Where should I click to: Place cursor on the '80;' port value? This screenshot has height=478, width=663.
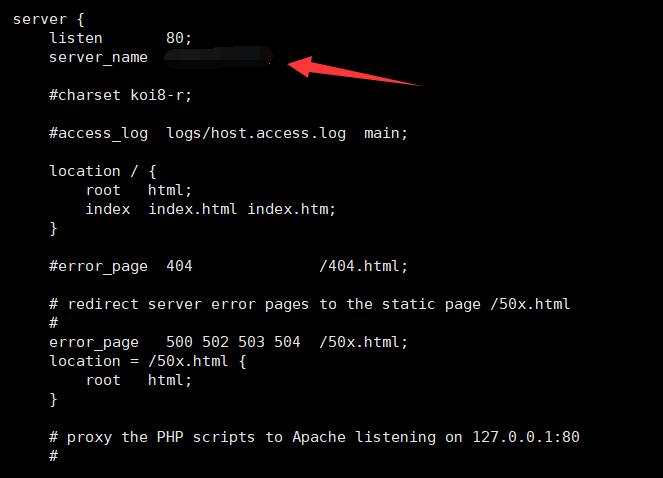click(x=178, y=38)
